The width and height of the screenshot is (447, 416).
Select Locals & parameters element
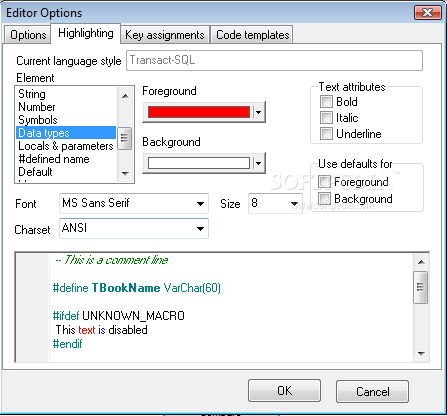click(x=66, y=146)
